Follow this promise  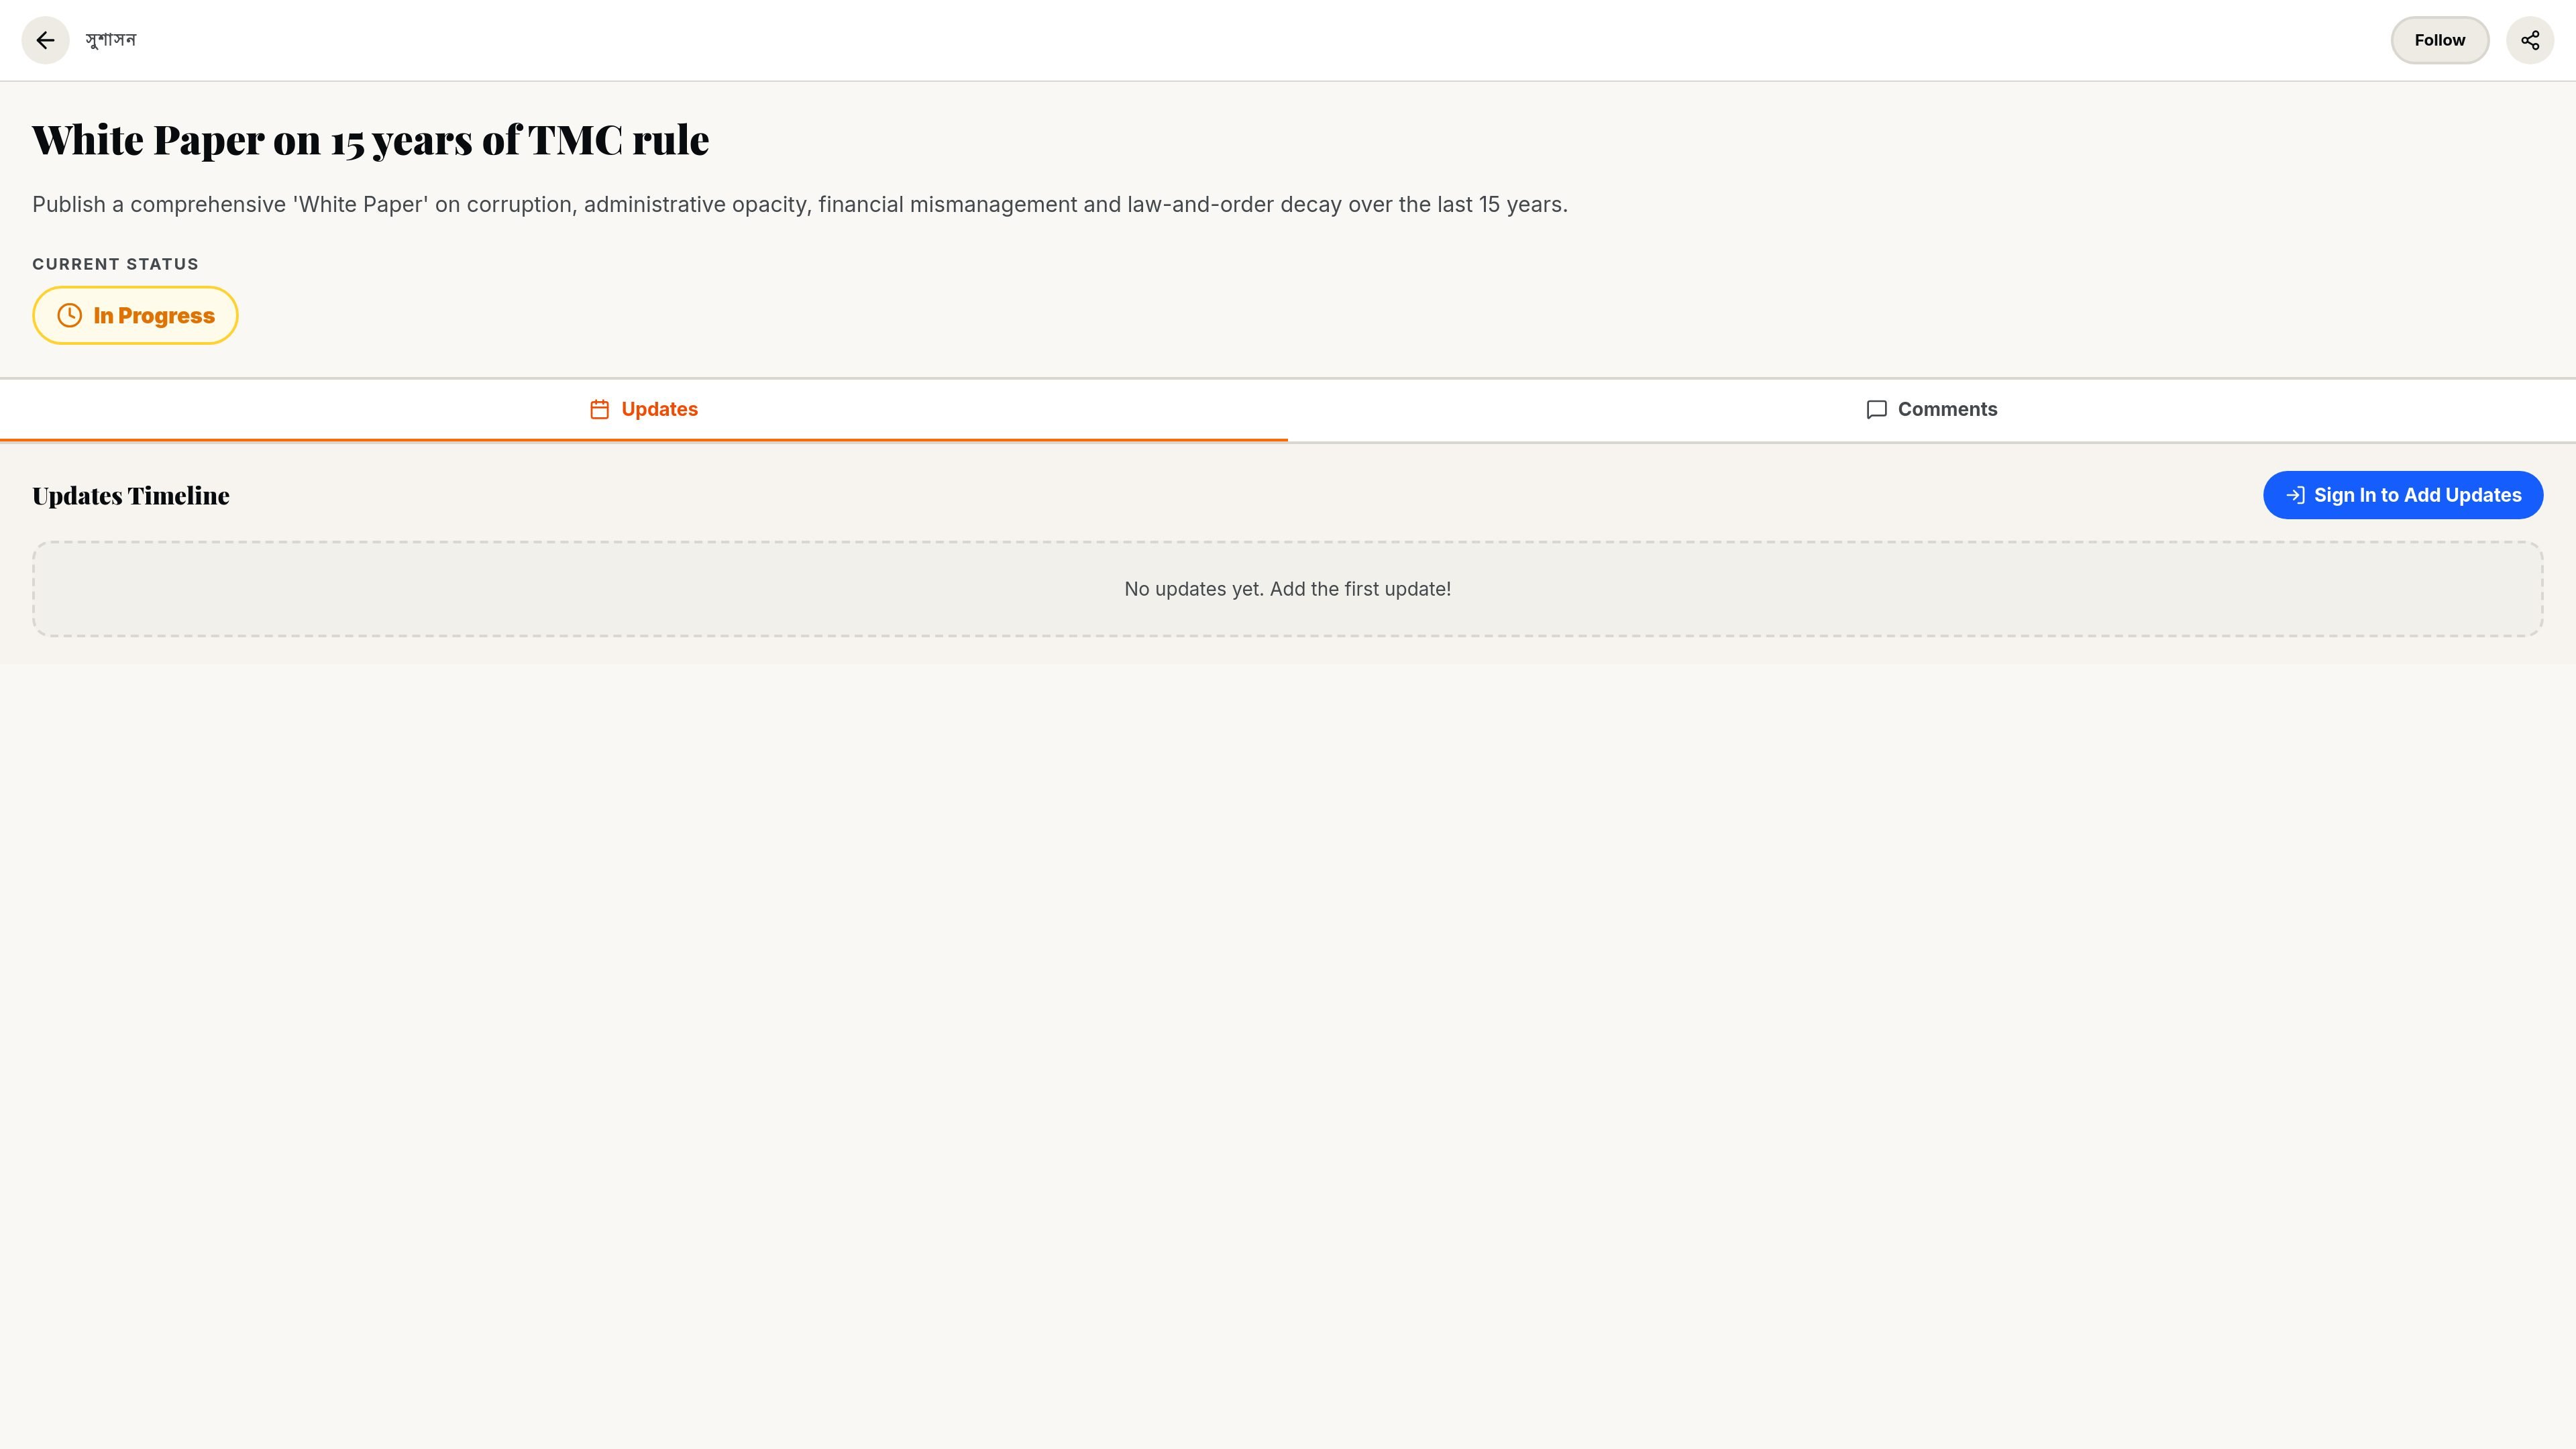coord(2439,40)
